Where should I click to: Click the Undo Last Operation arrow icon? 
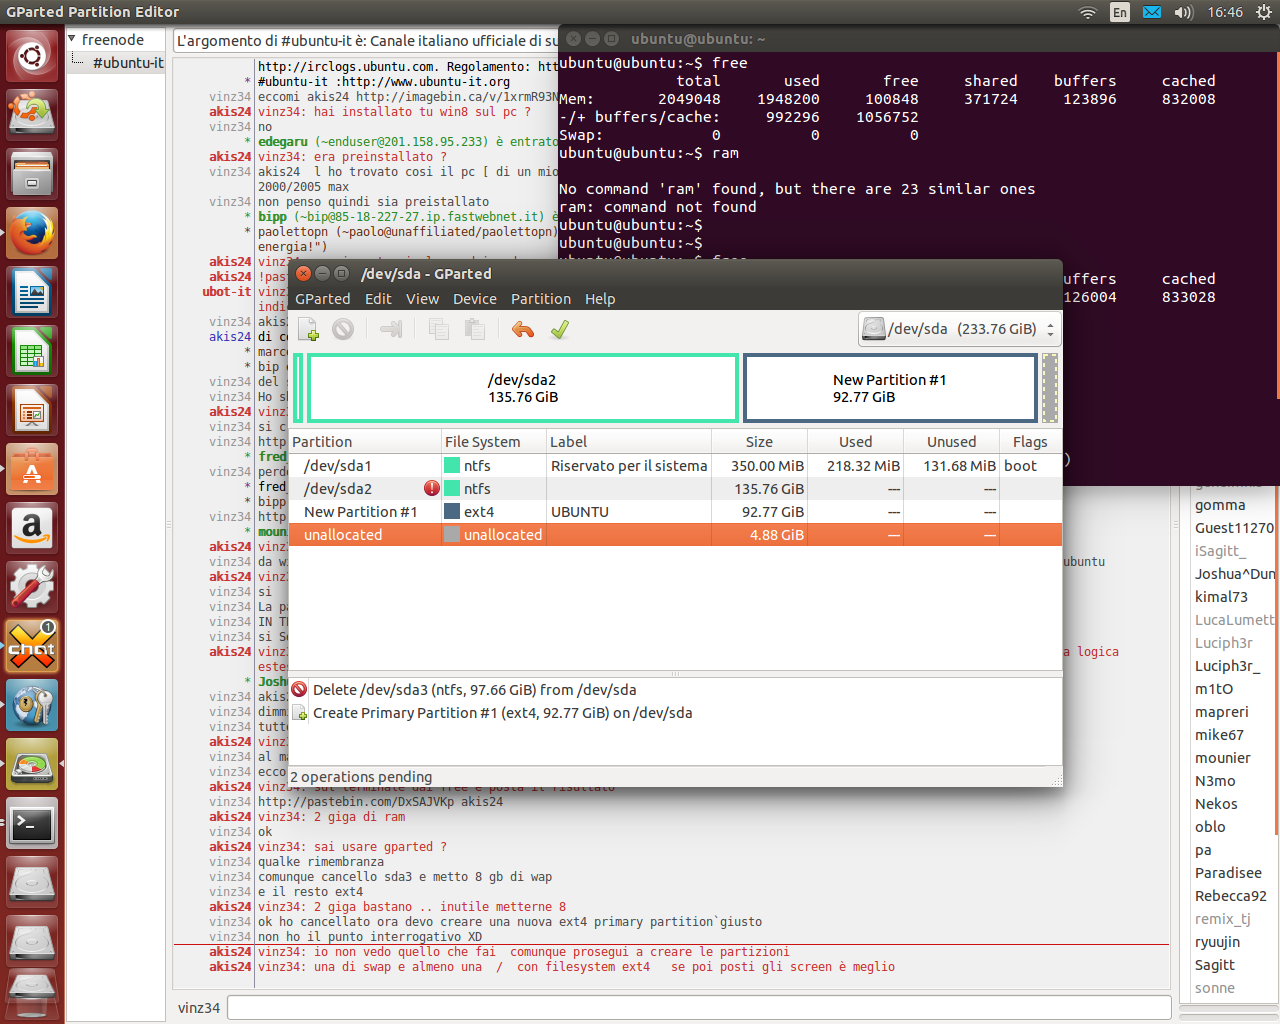(522, 329)
